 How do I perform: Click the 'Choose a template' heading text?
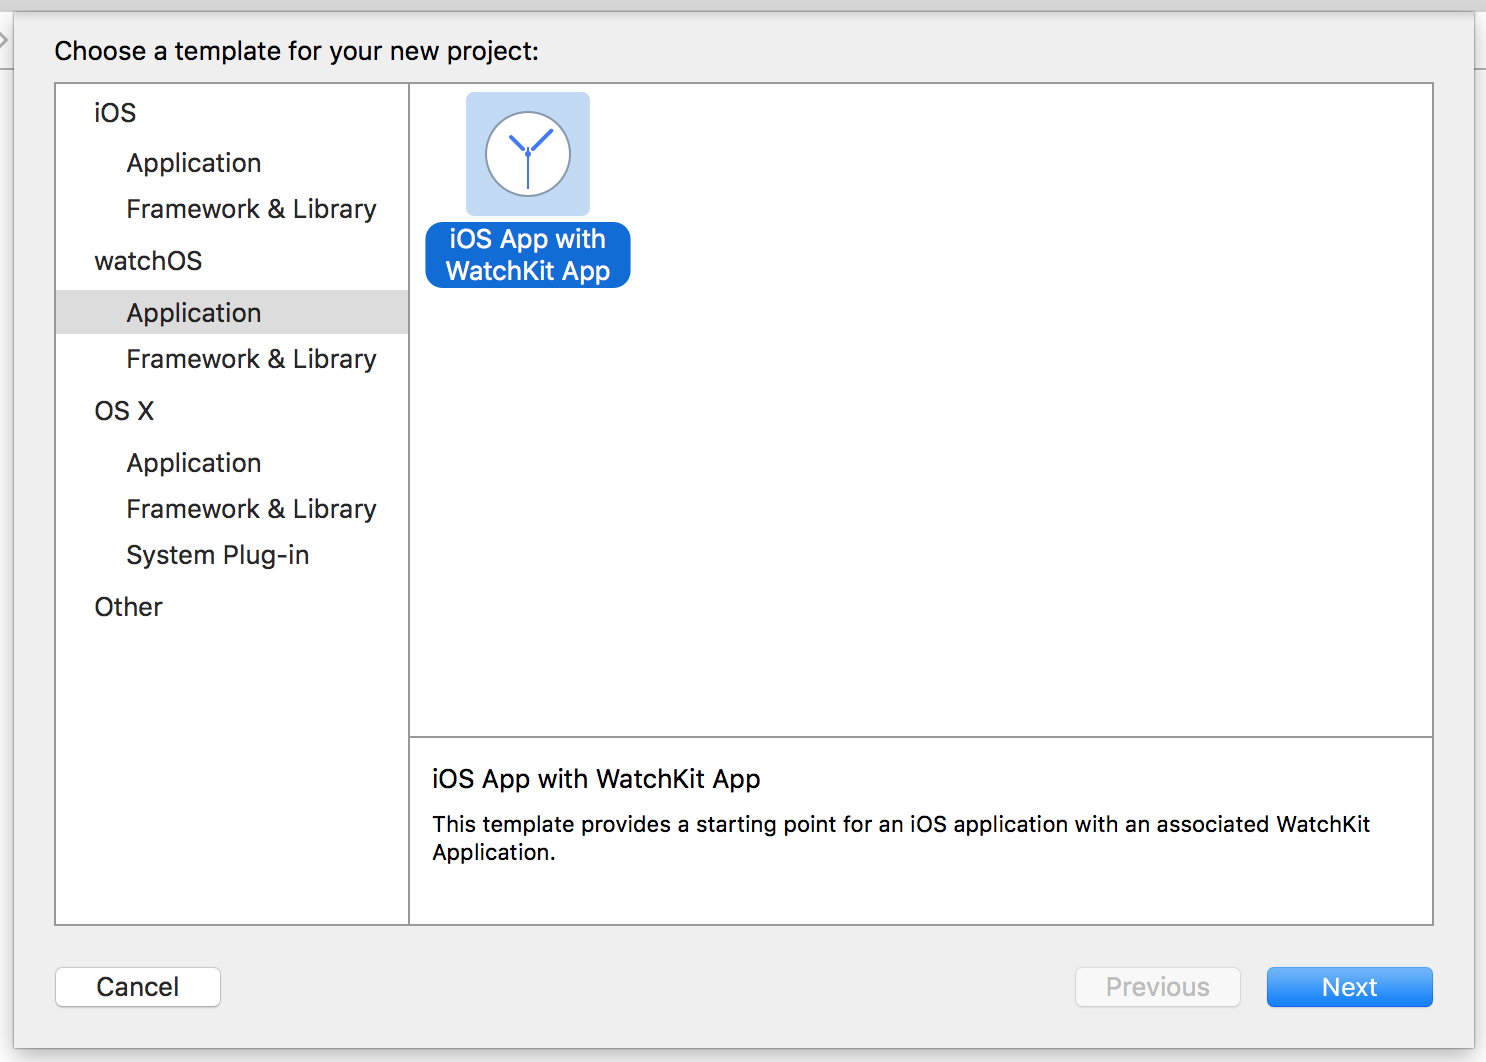tap(296, 51)
